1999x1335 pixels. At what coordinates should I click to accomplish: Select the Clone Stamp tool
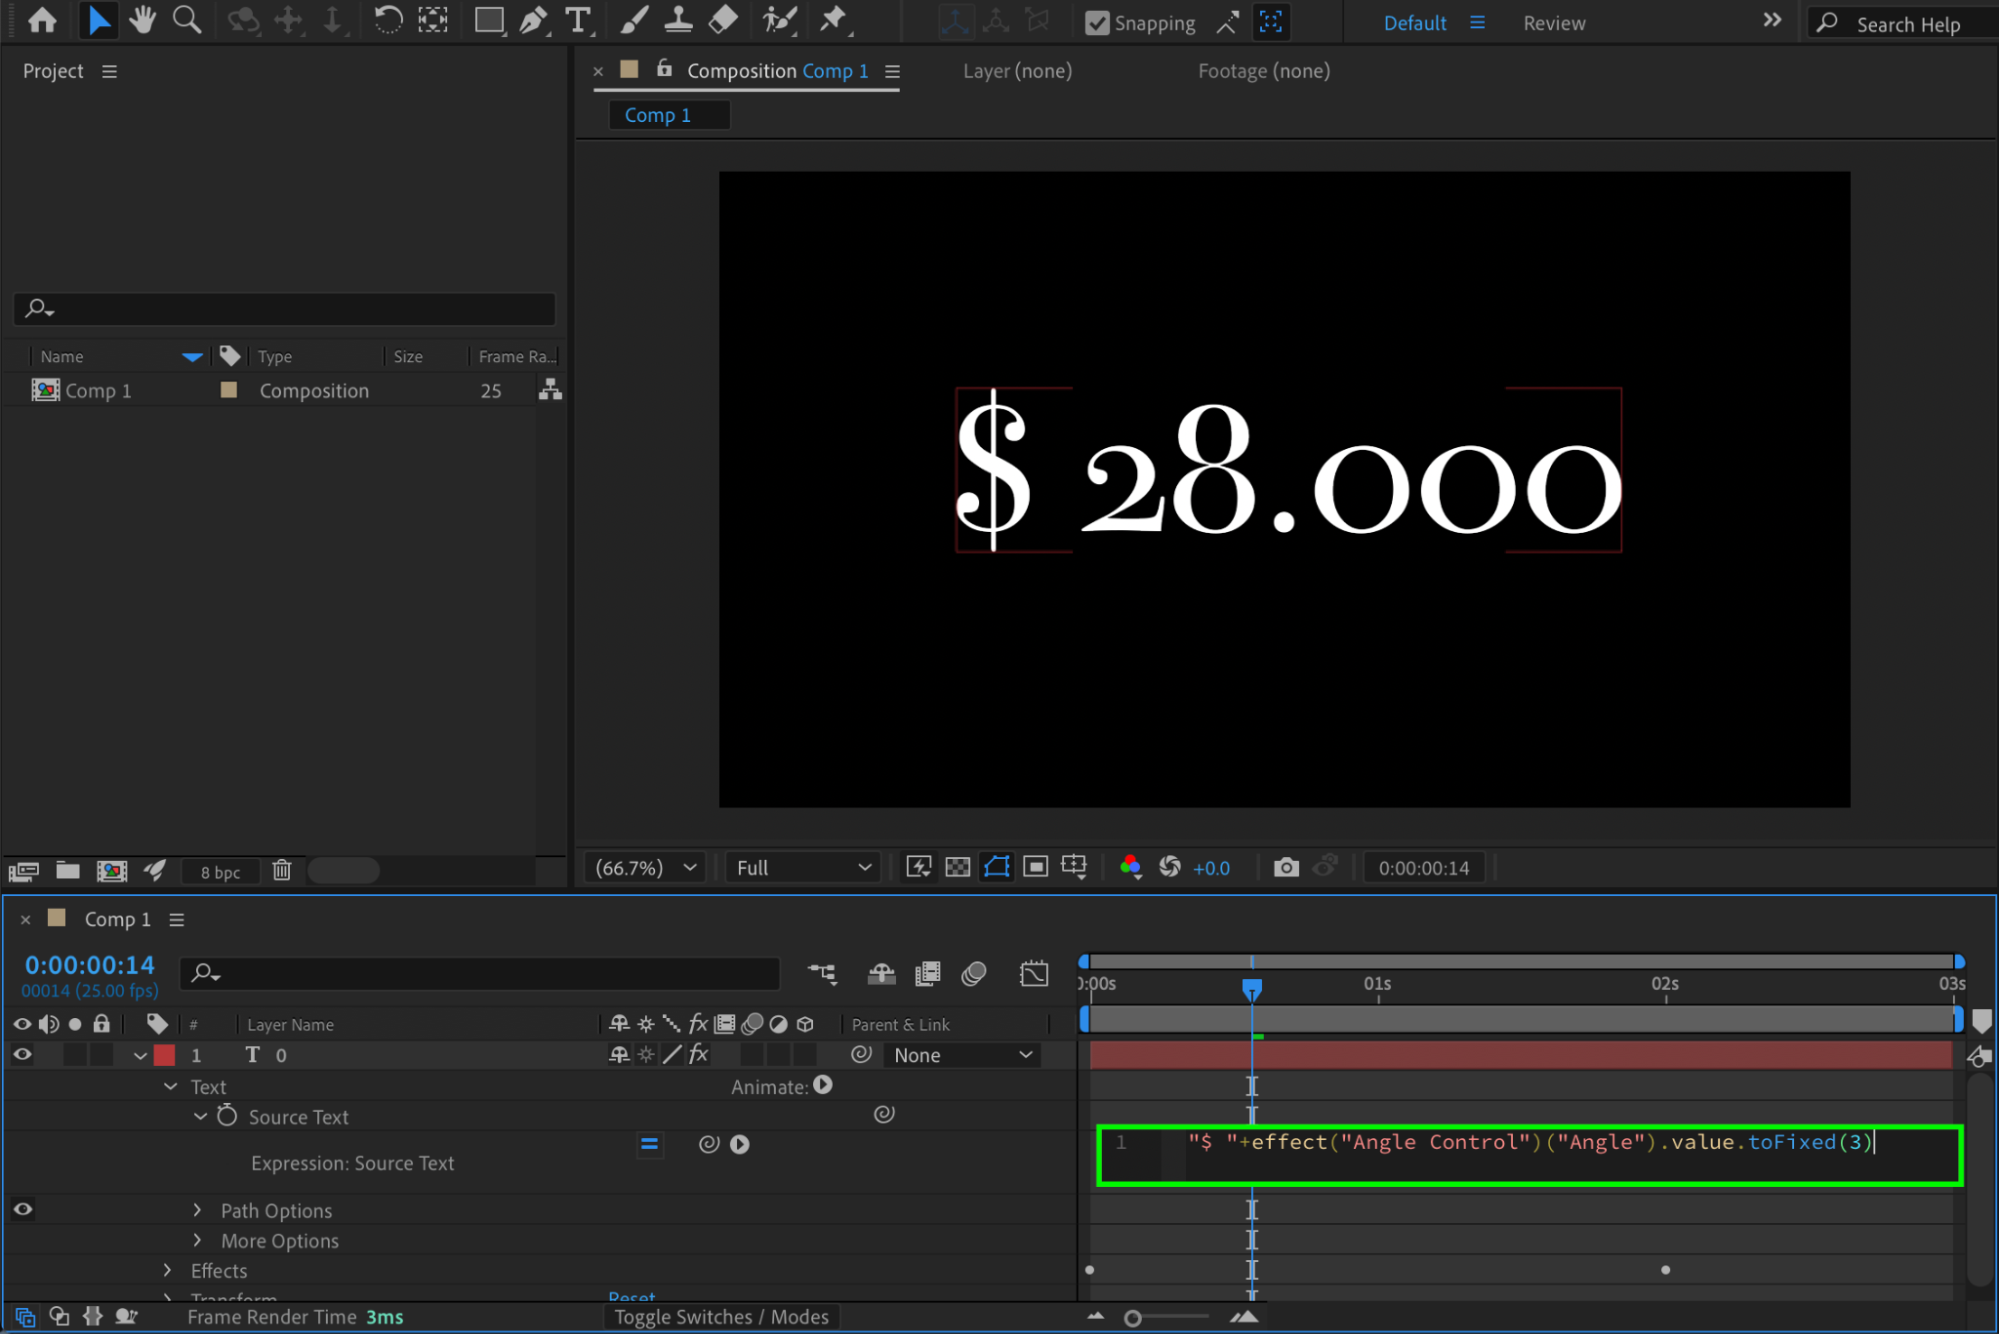(x=678, y=20)
